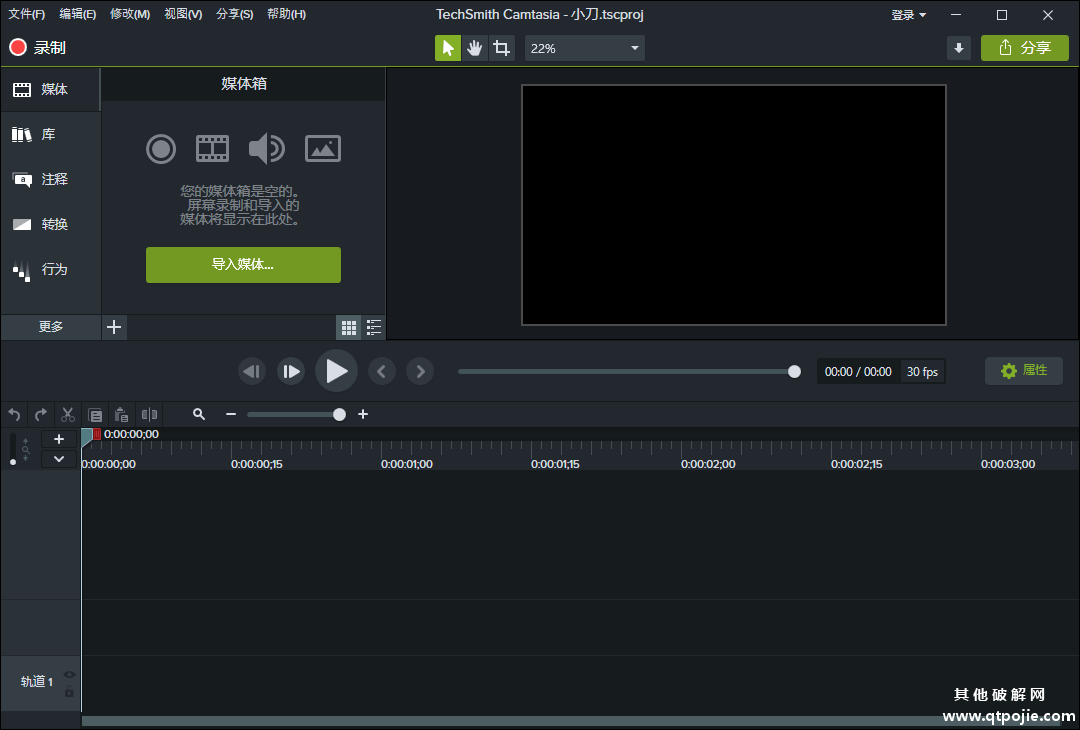Open the 属性 Properties panel
1080x730 pixels.
pyautogui.click(x=1024, y=371)
